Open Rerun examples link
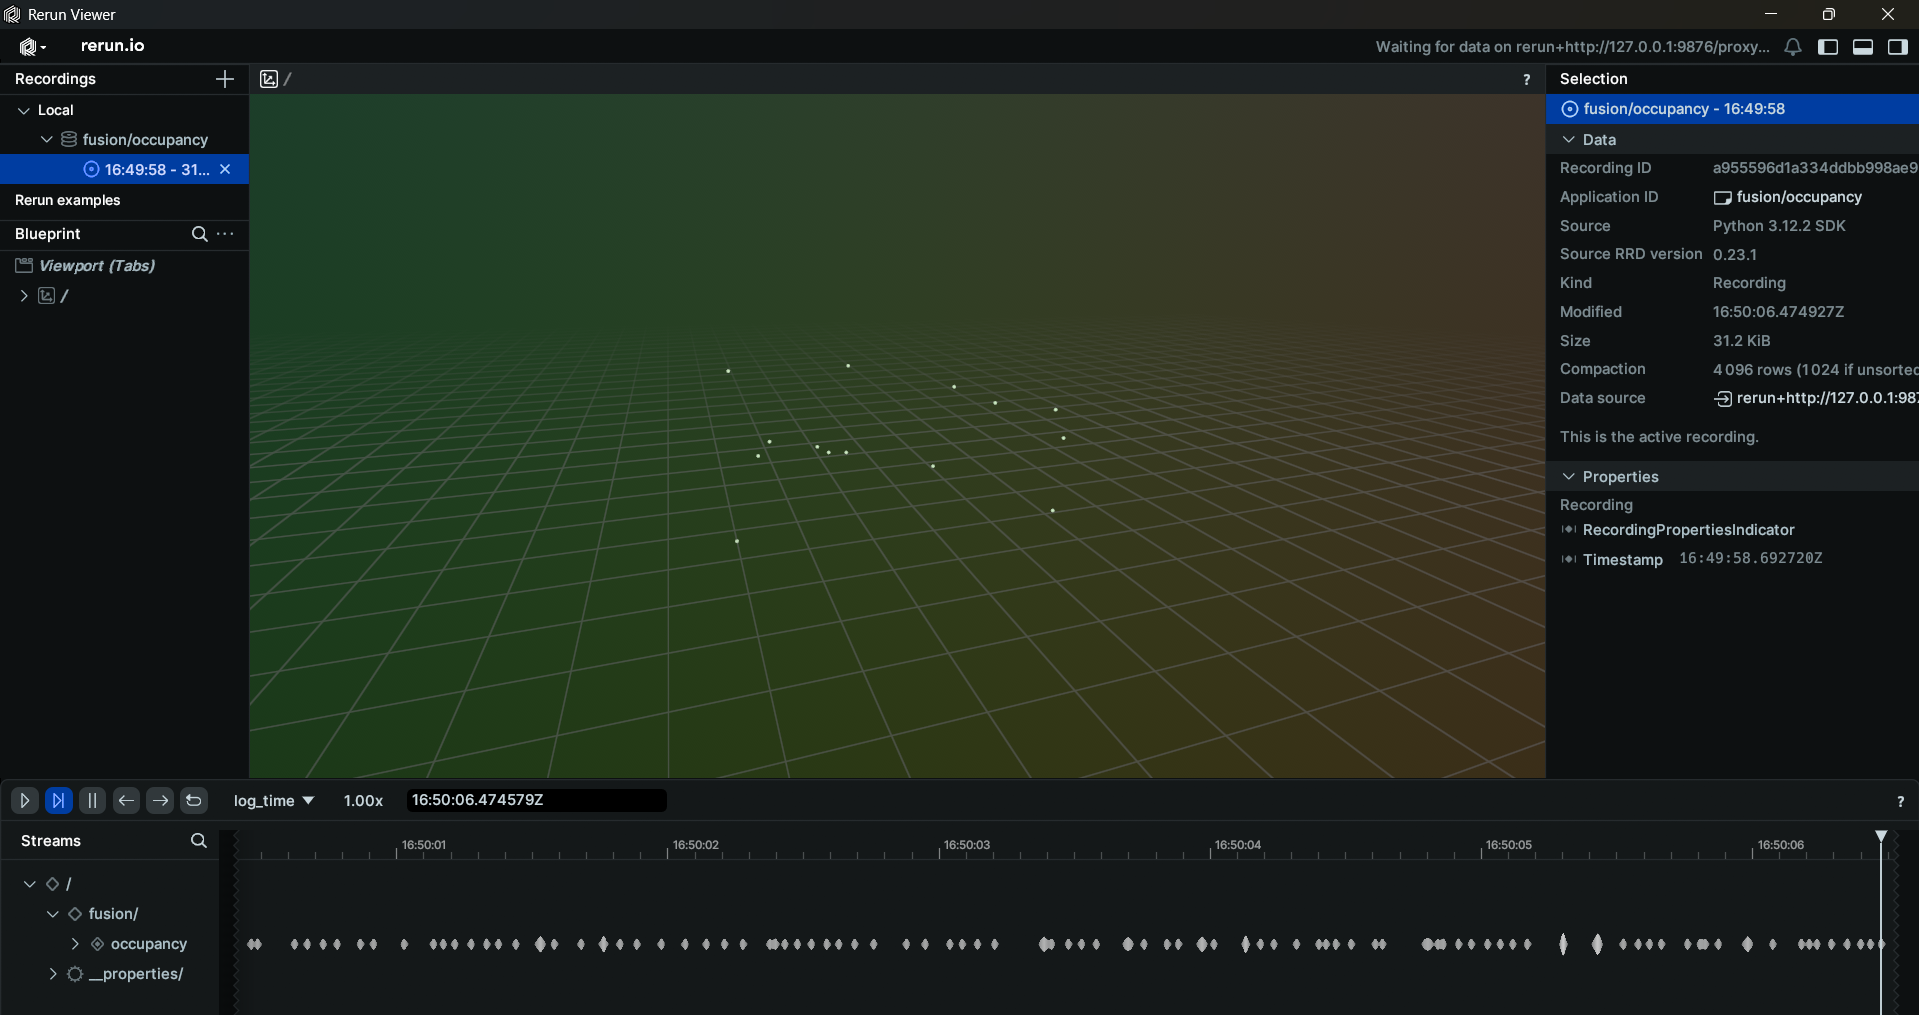1919x1015 pixels. (67, 200)
